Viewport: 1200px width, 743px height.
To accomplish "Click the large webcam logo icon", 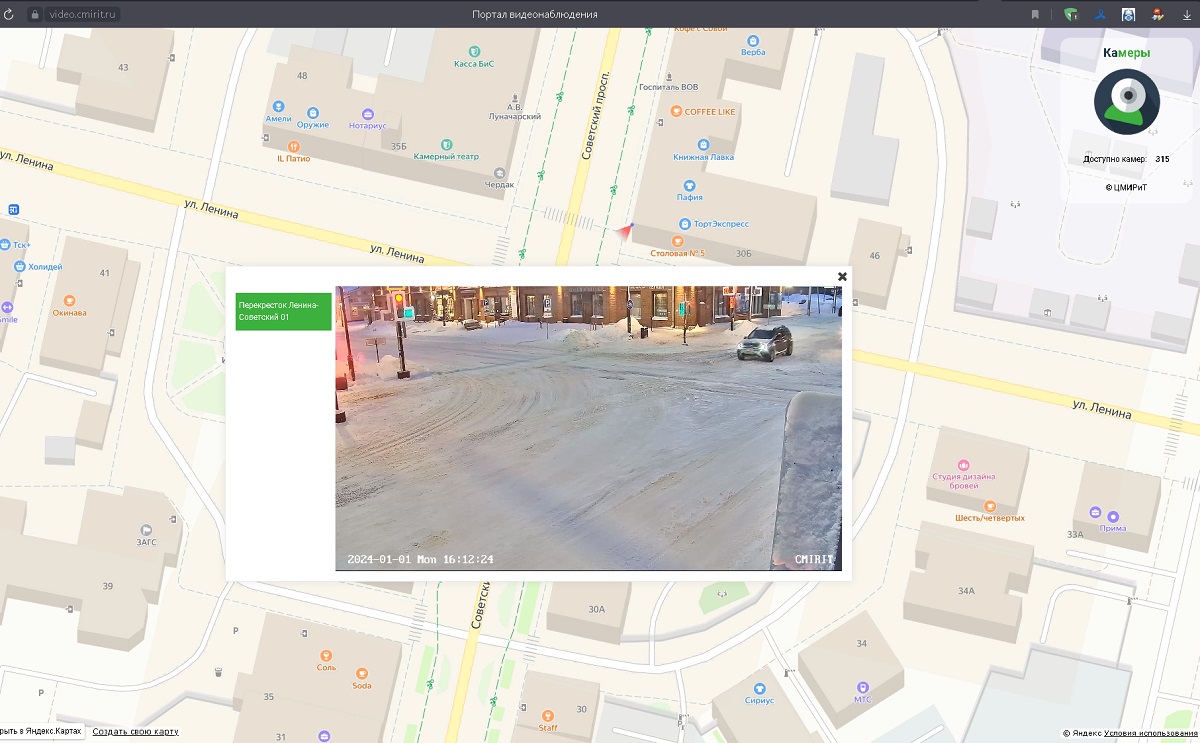I will [1127, 101].
